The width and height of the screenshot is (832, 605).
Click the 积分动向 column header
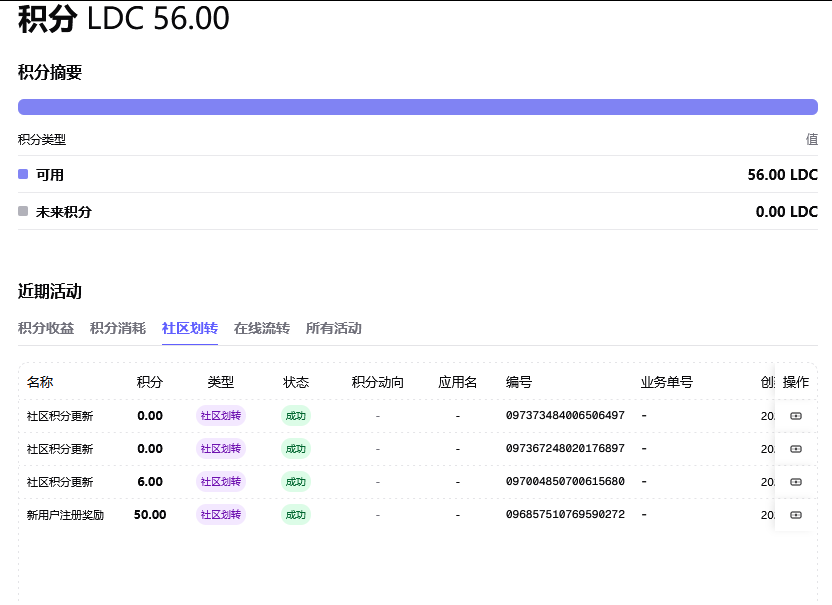(x=378, y=382)
